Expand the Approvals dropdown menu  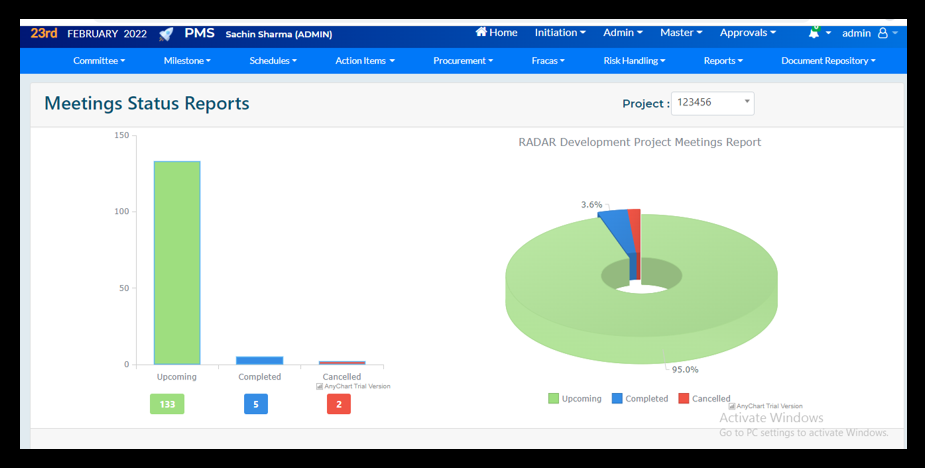point(748,33)
